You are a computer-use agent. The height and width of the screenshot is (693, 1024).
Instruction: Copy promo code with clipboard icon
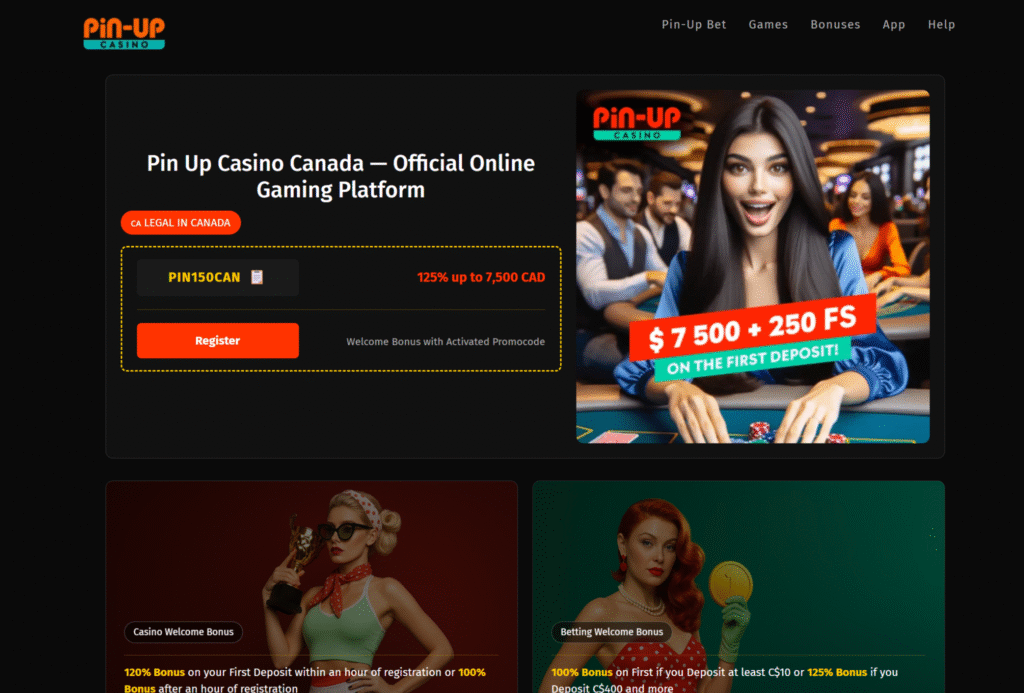257,278
